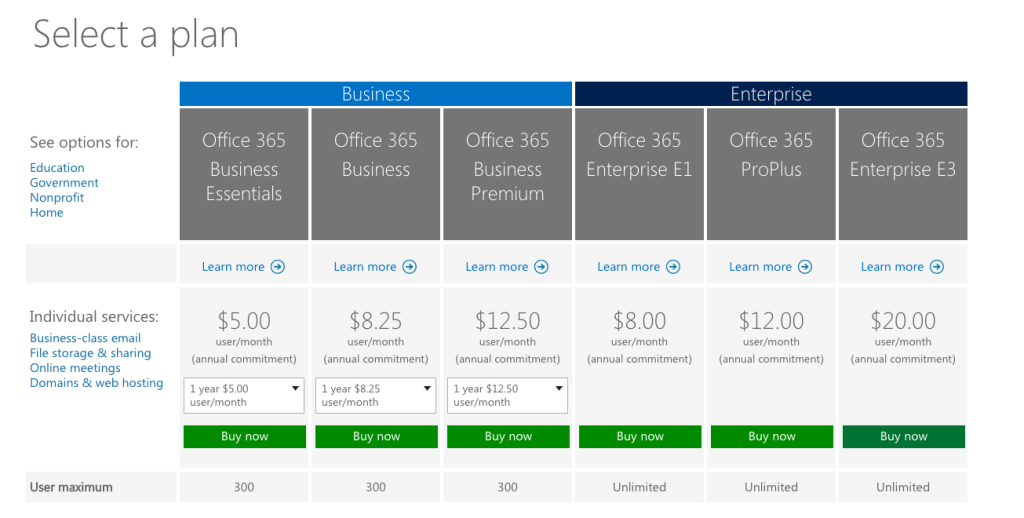
Task: Click the $20.00 price text
Action: [903, 321]
